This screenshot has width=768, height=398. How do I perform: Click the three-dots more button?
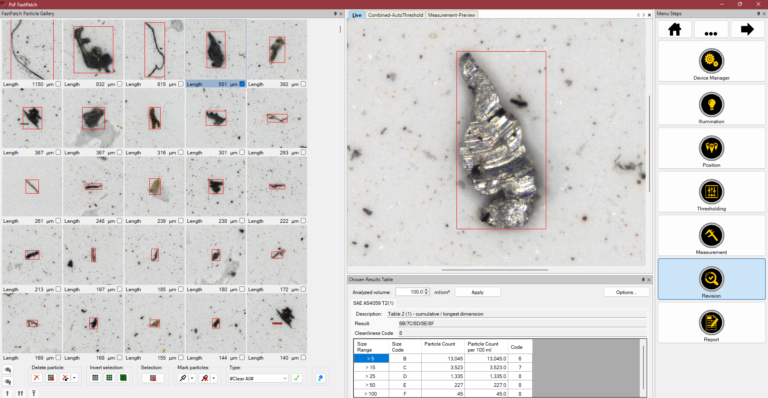pos(711,29)
